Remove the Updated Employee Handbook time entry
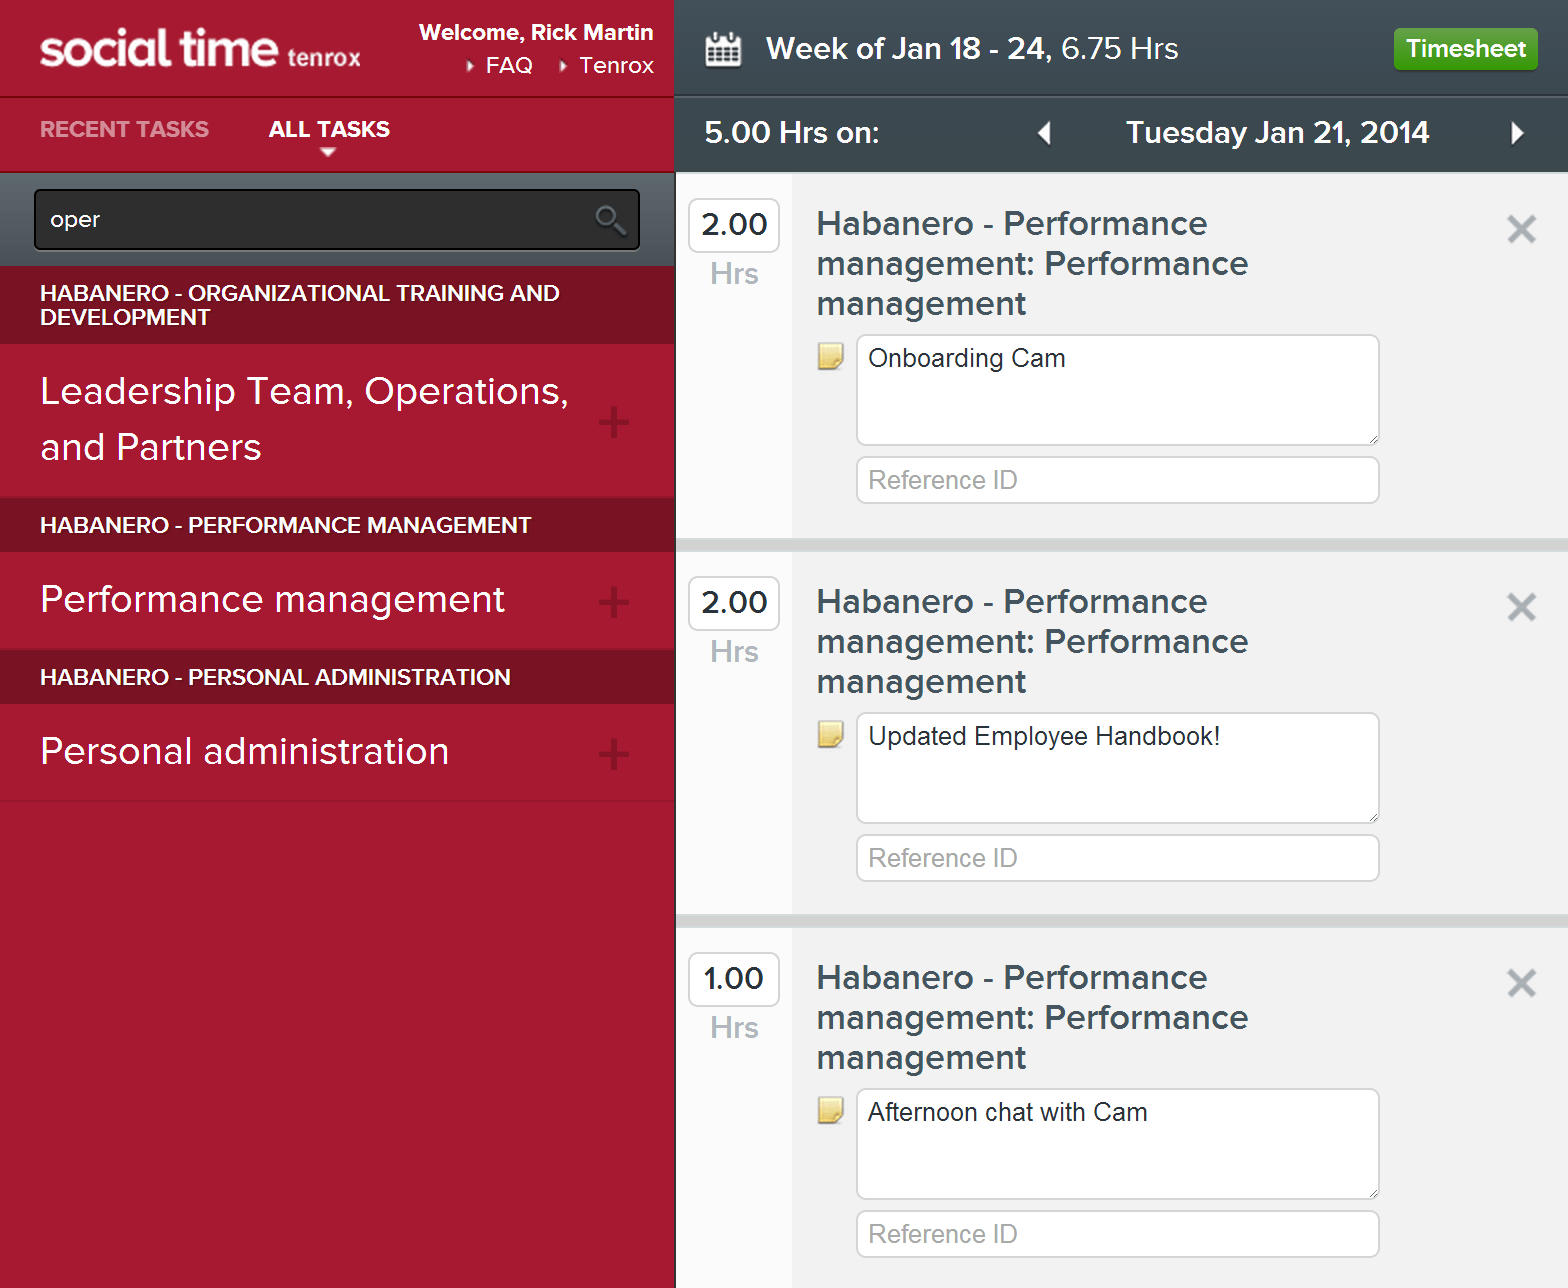 (x=1521, y=607)
